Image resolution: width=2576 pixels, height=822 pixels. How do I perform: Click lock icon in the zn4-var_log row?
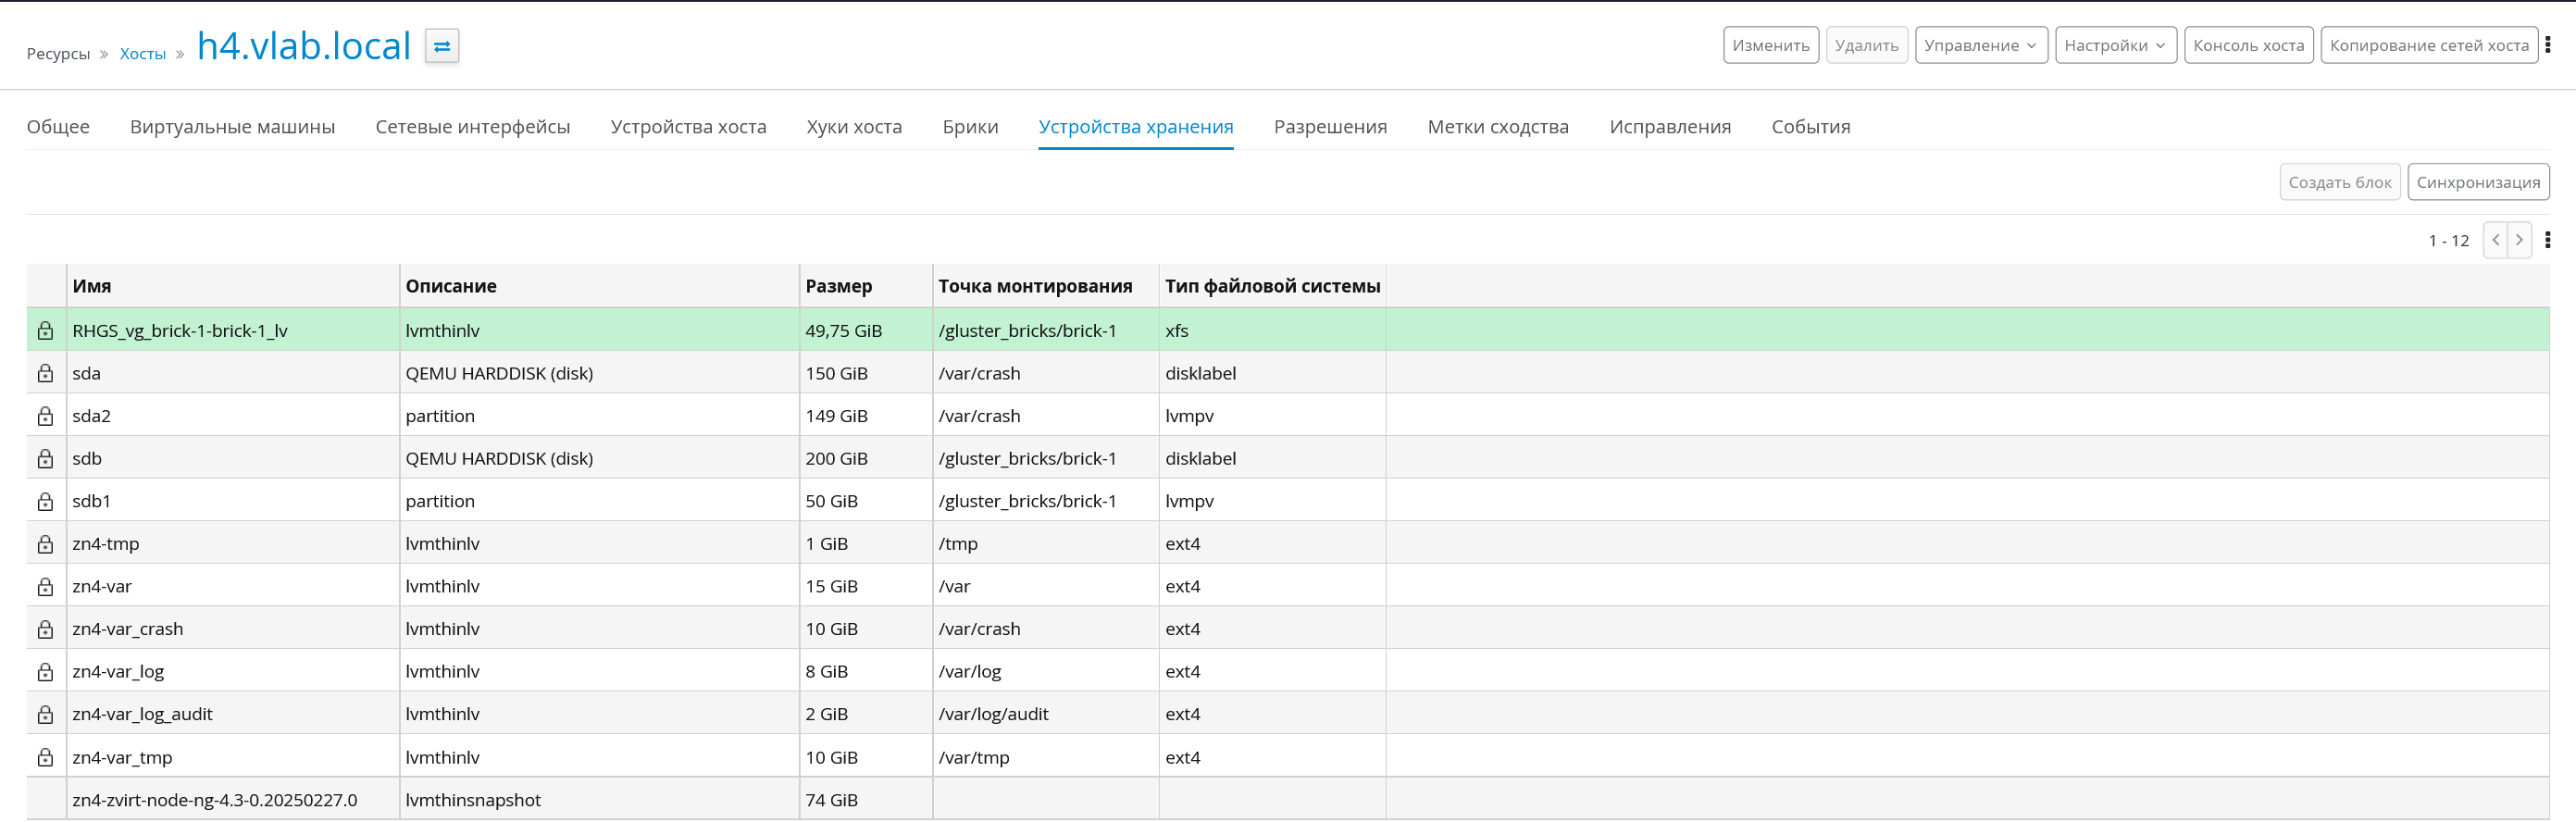pos(46,672)
